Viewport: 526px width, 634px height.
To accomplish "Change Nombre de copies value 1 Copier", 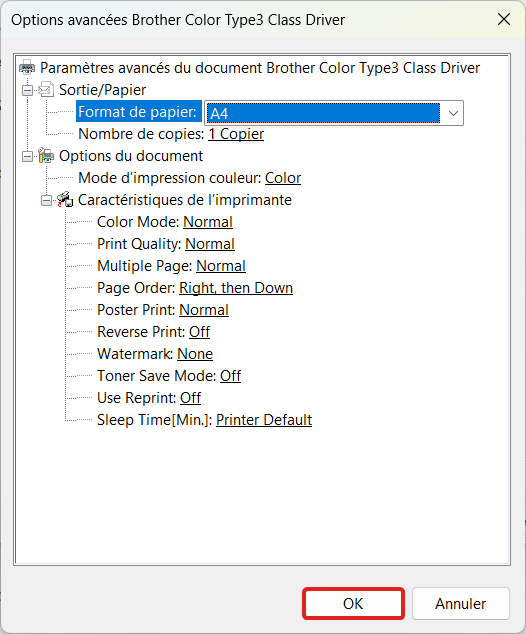I will 236,134.
